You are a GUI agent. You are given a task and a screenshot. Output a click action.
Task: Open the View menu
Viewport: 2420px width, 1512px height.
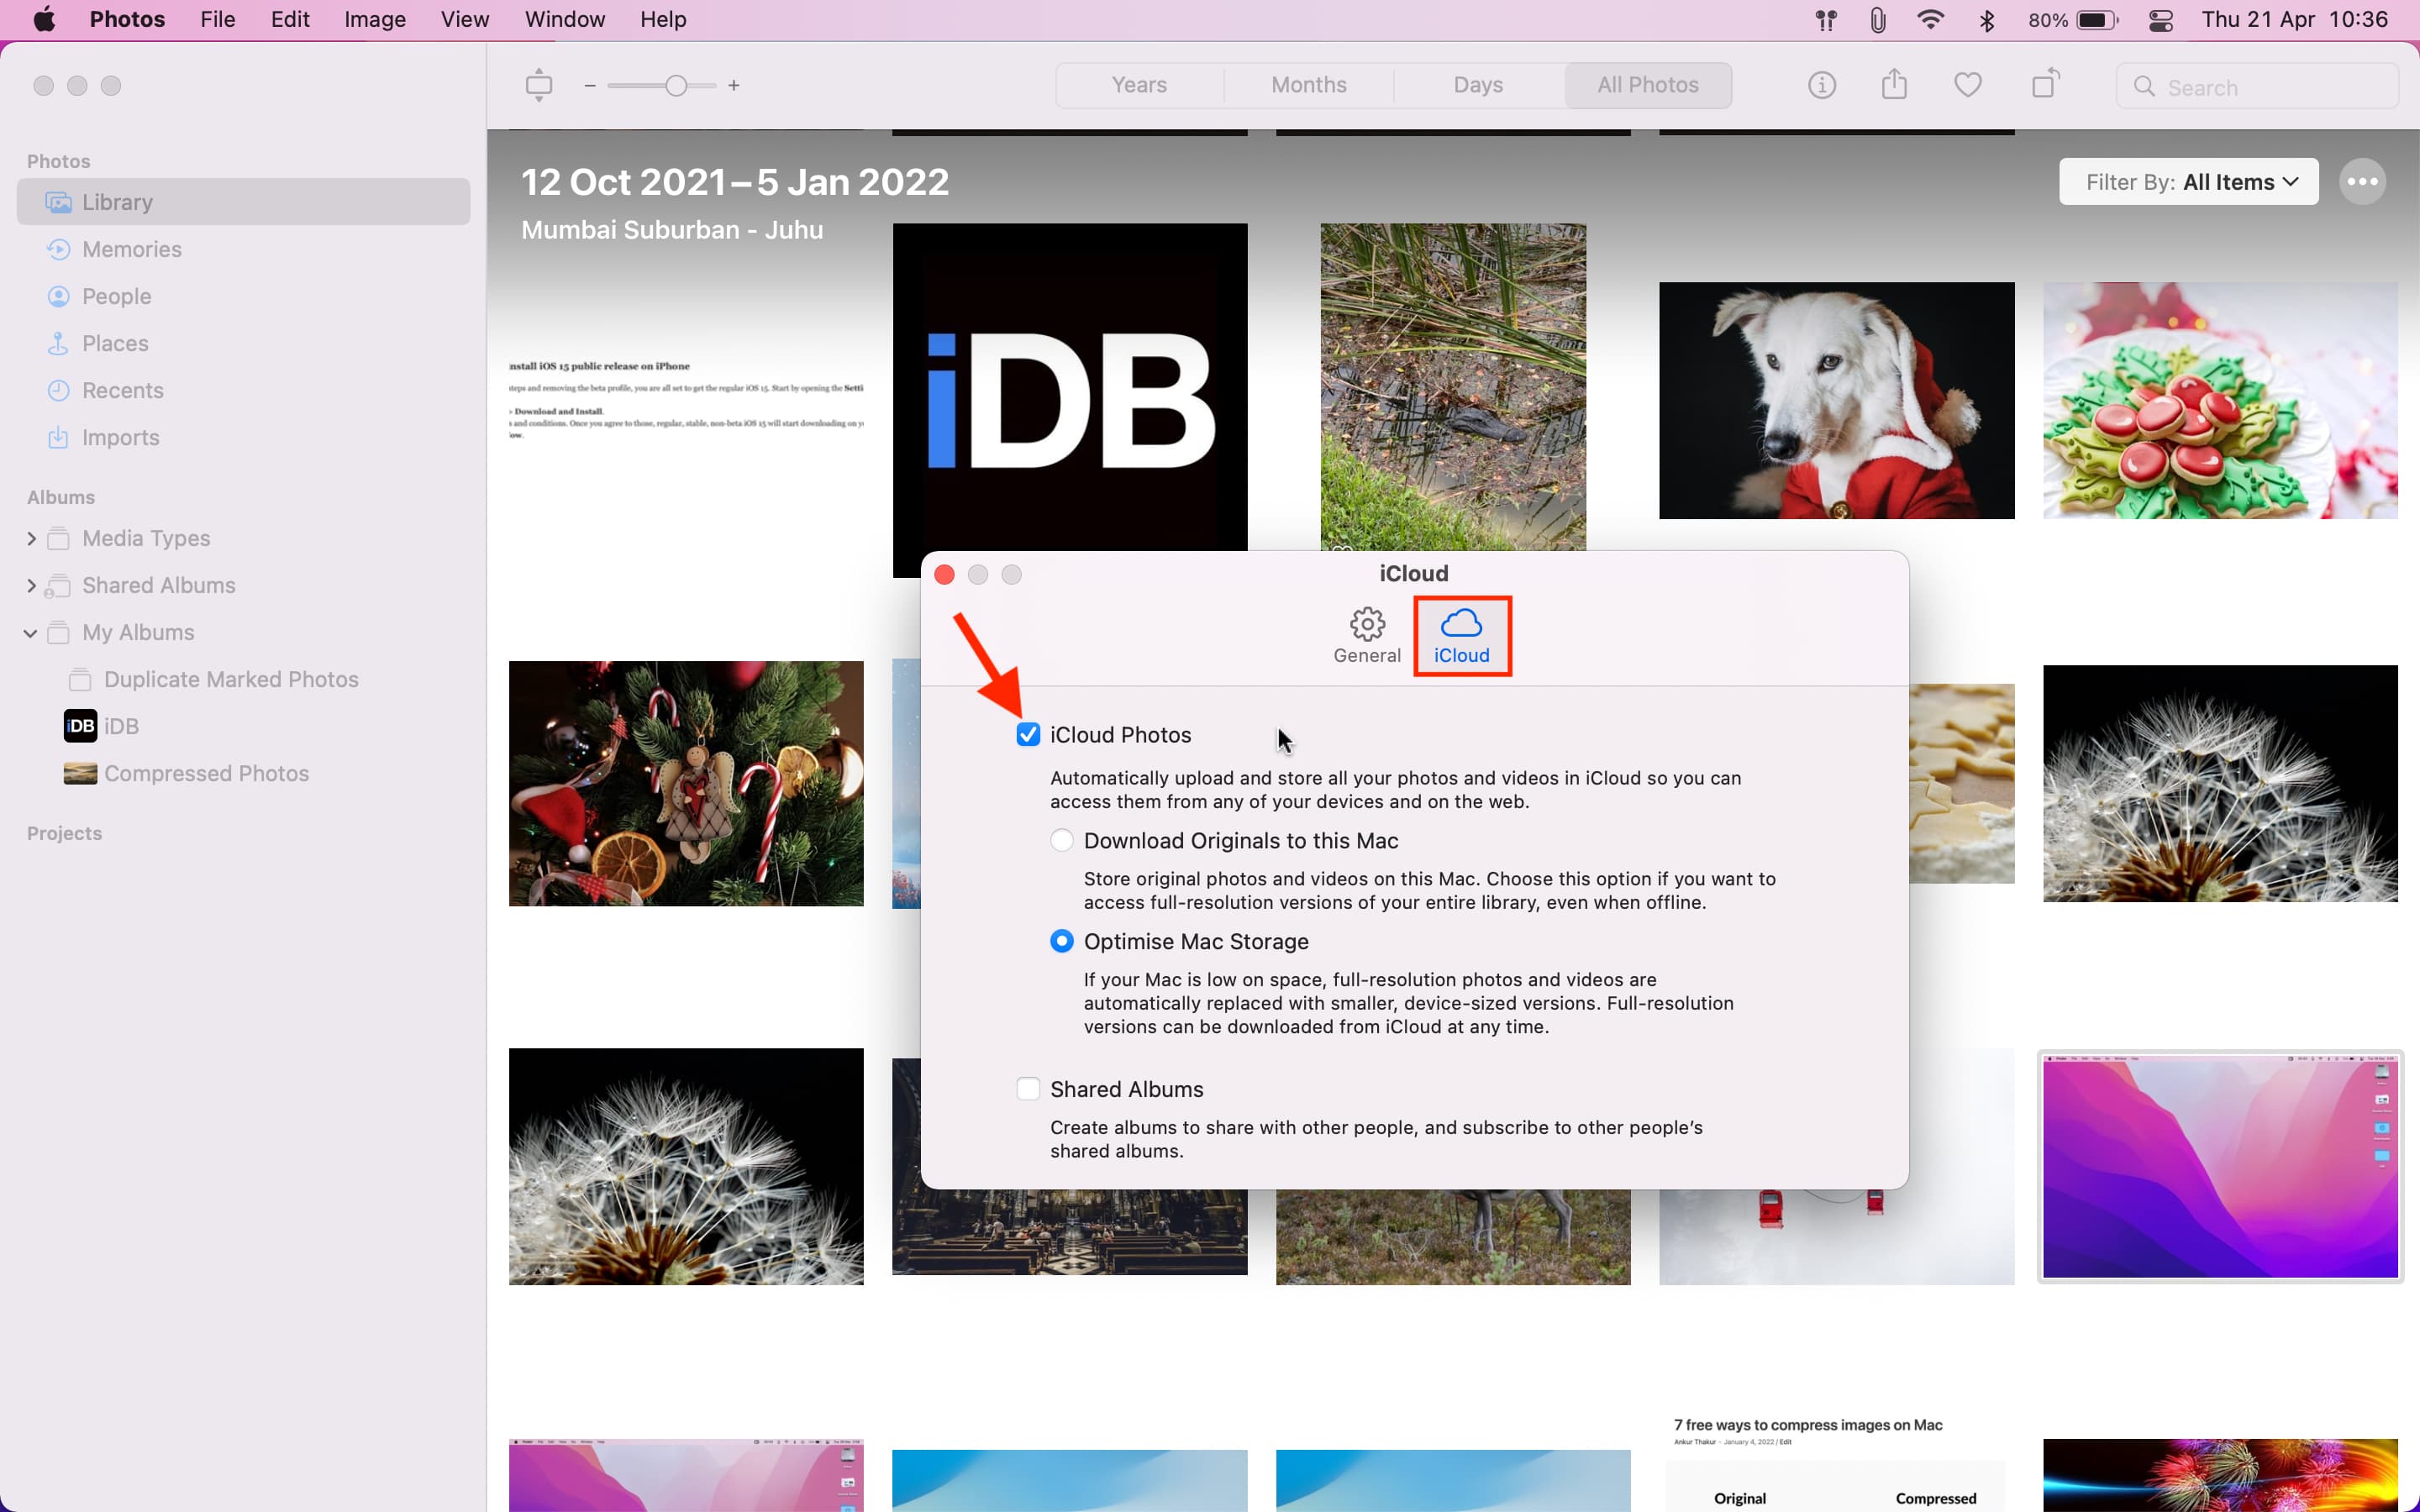point(465,20)
